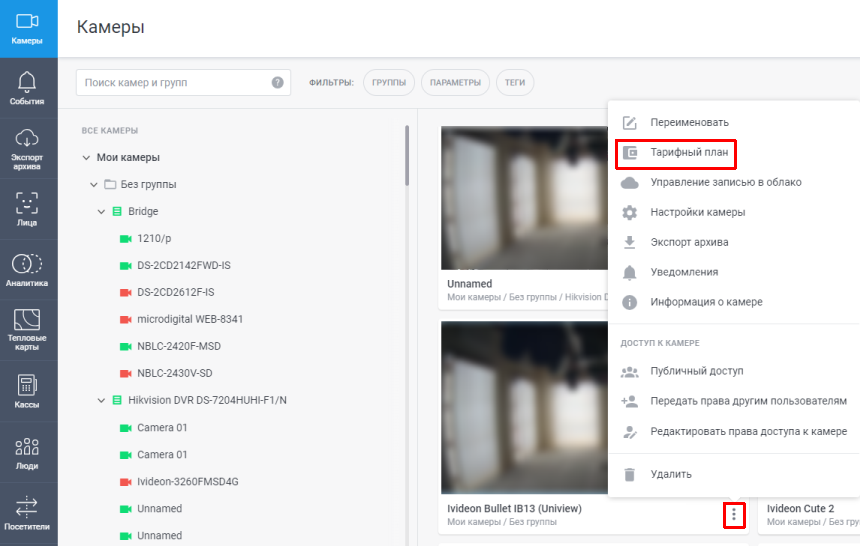Select DS-2CD2142FWD-IS in the tree

pos(184,266)
